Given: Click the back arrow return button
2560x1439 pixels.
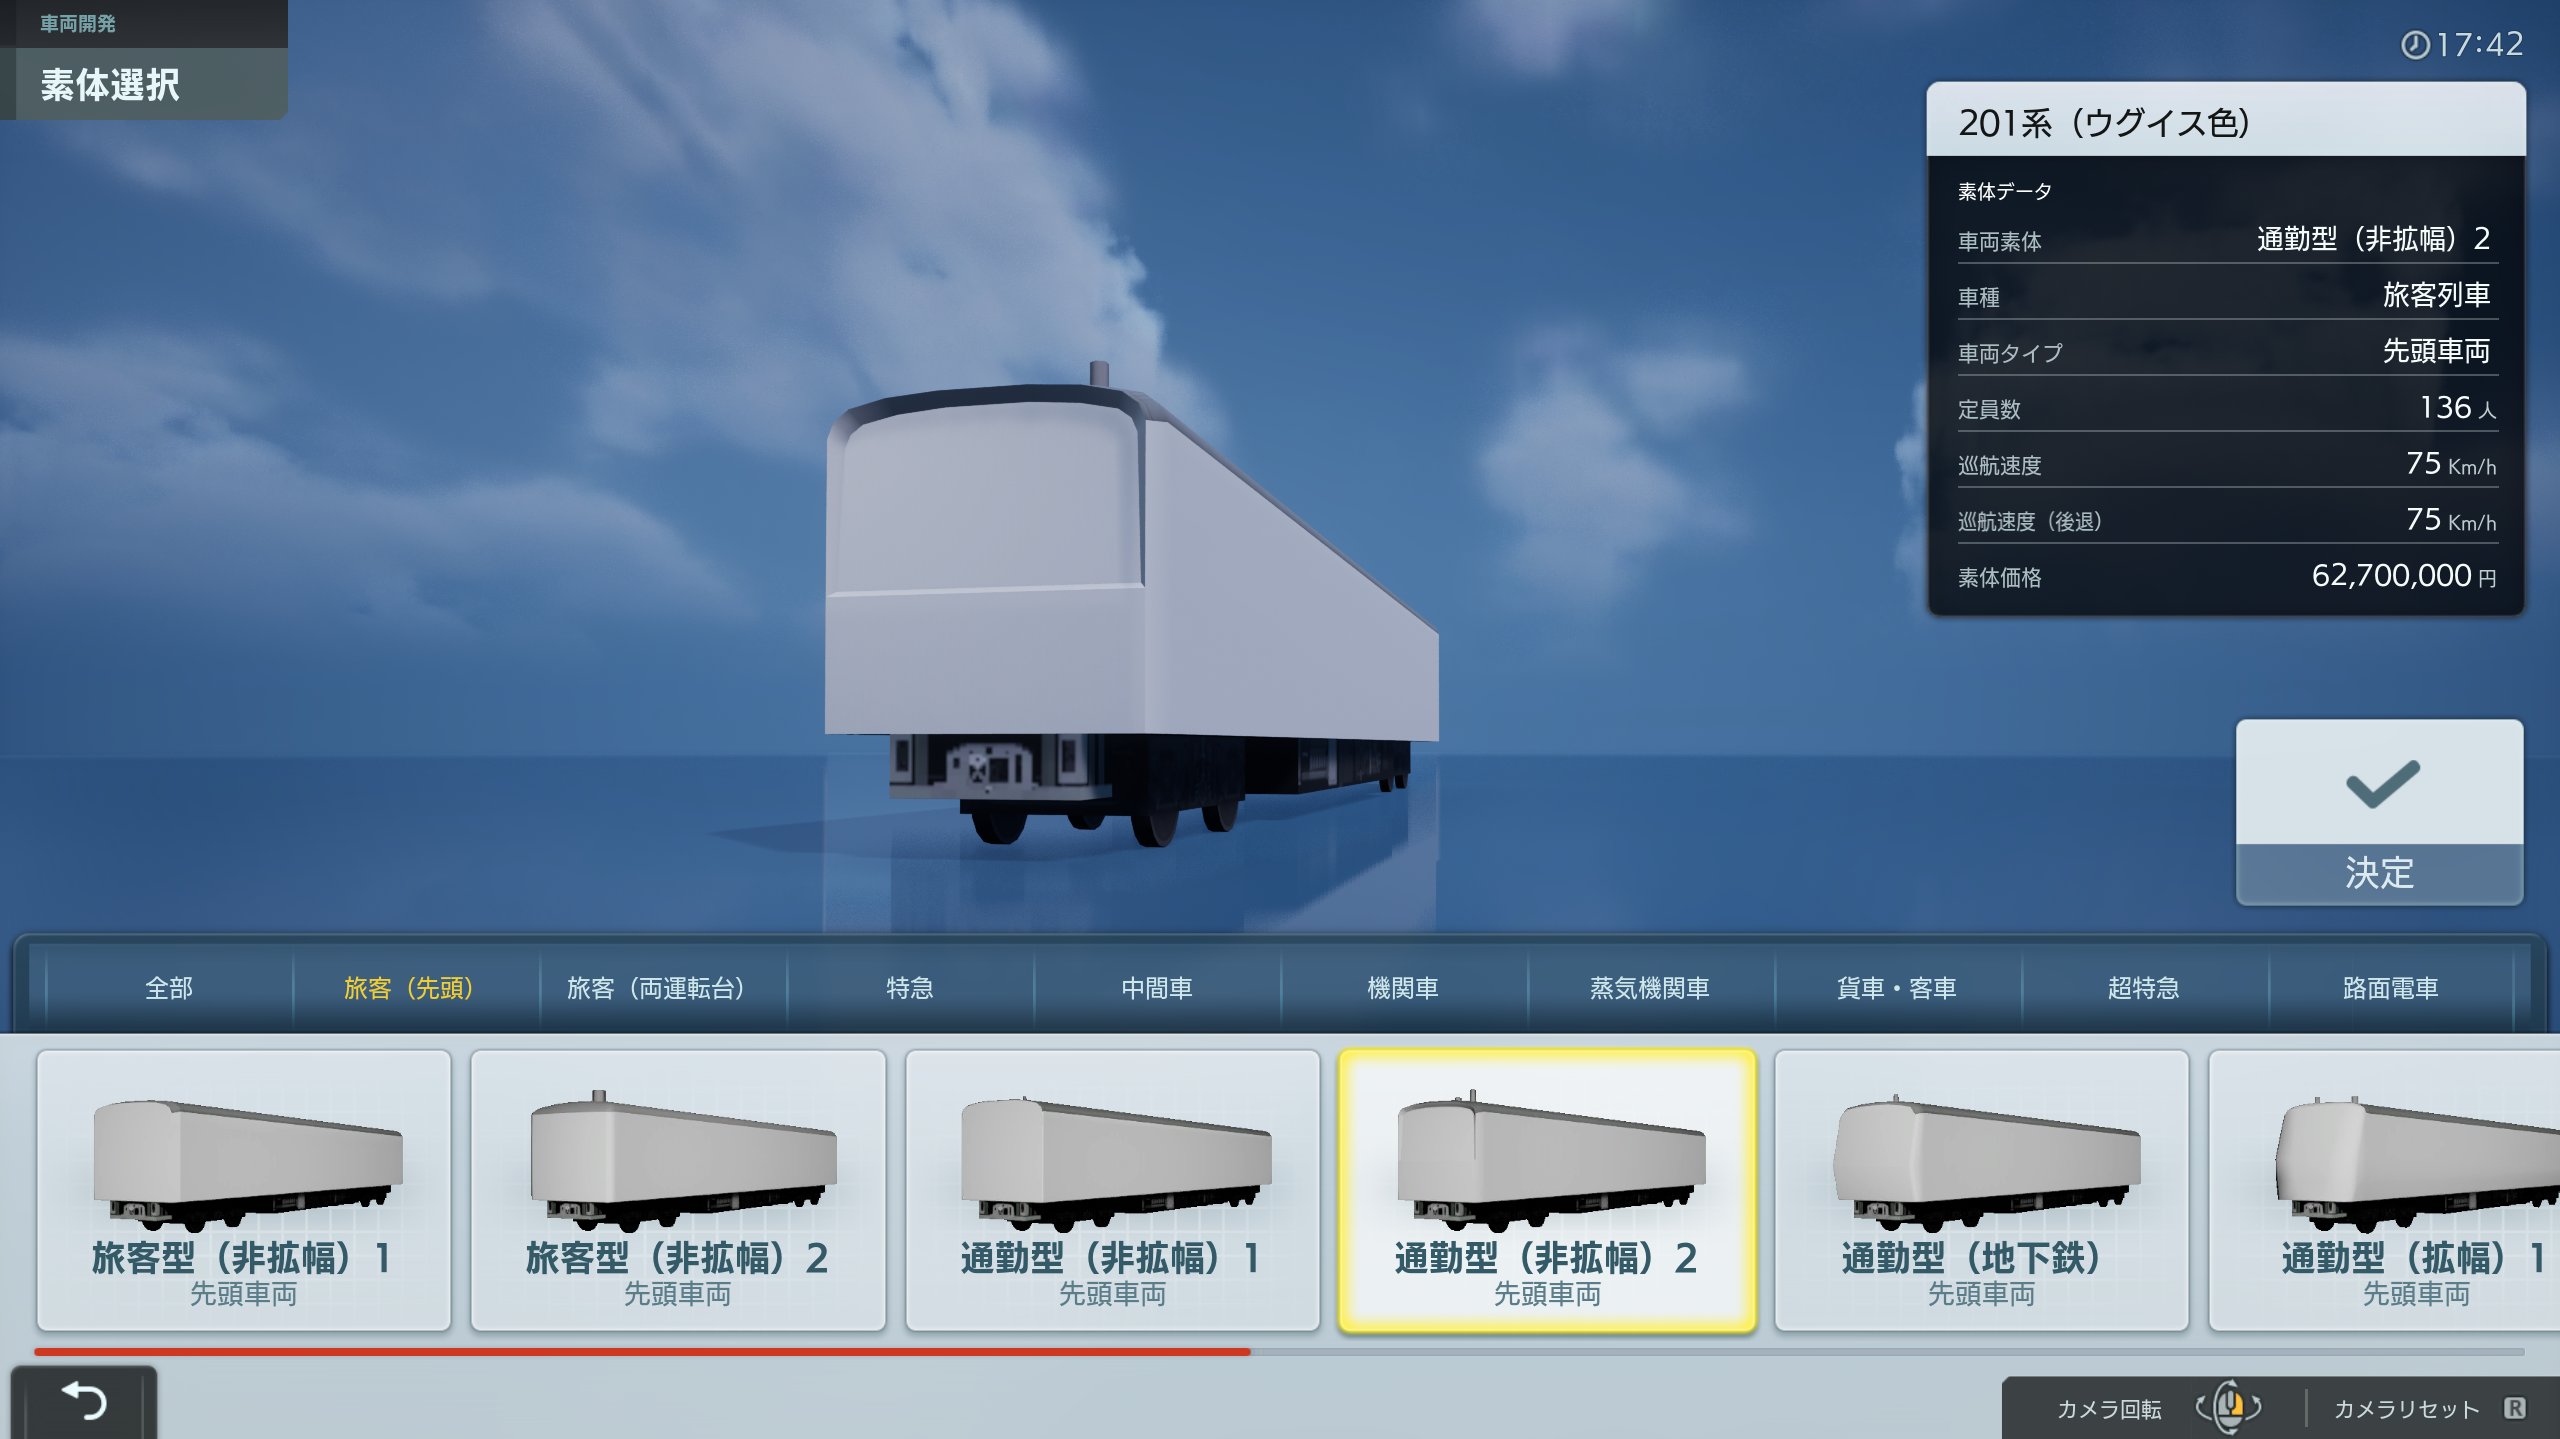Looking at the screenshot, I should pyautogui.click(x=84, y=1401).
